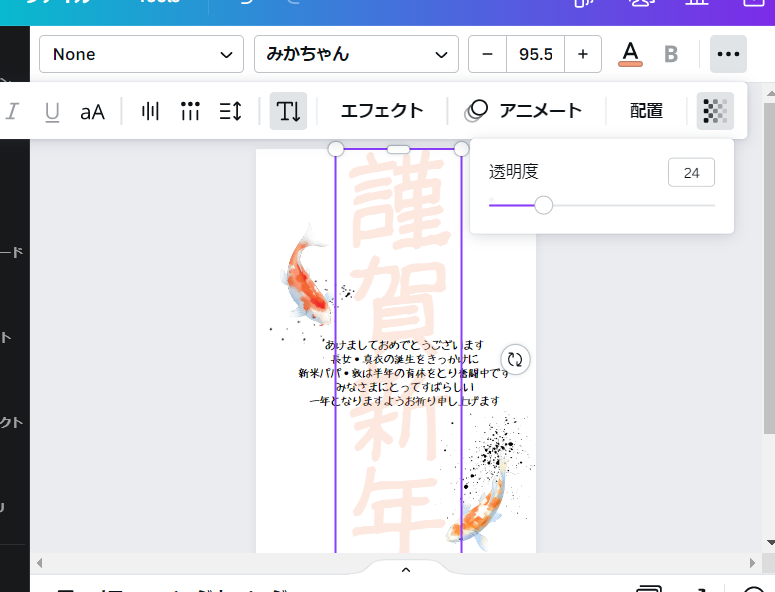Click the 95.5 font size field
775x592 pixels.
(535, 54)
